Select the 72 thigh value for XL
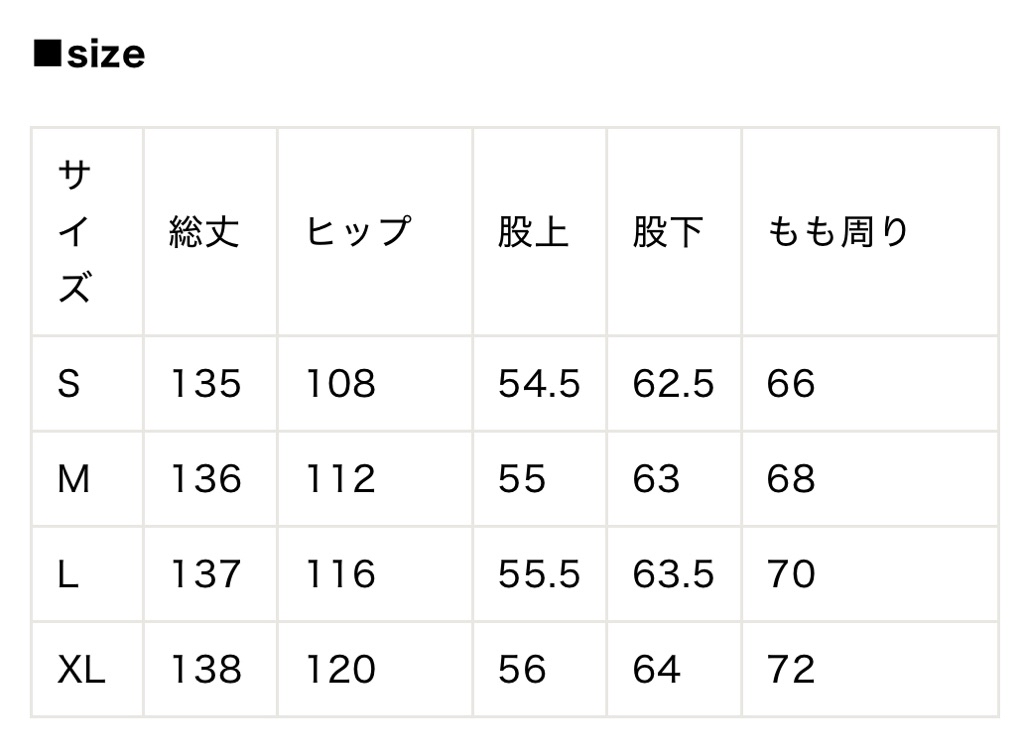 (x=791, y=669)
